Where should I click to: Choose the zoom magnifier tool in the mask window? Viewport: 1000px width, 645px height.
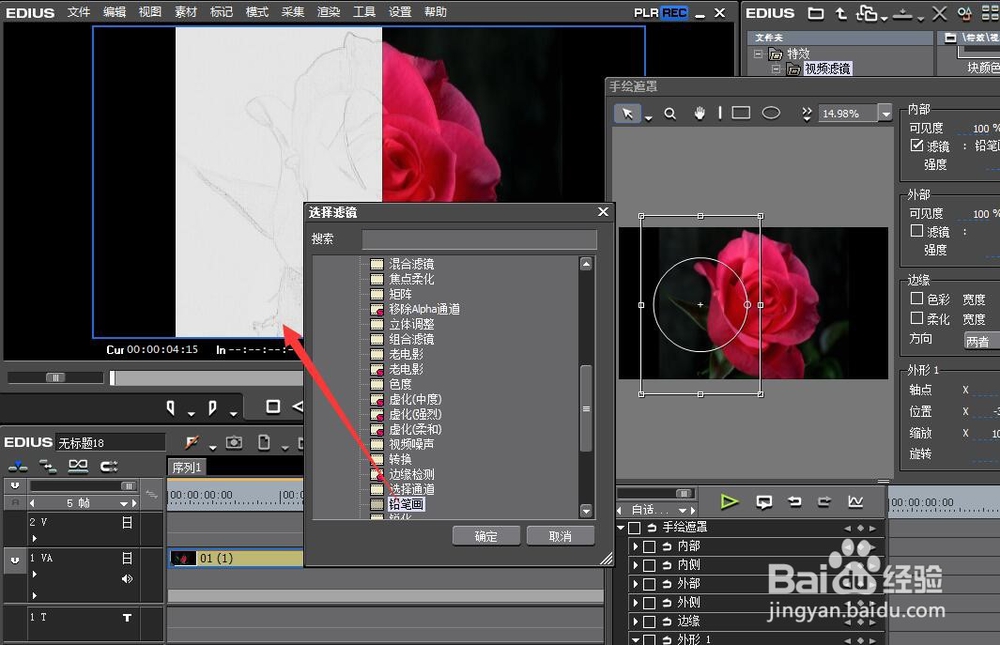670,114
